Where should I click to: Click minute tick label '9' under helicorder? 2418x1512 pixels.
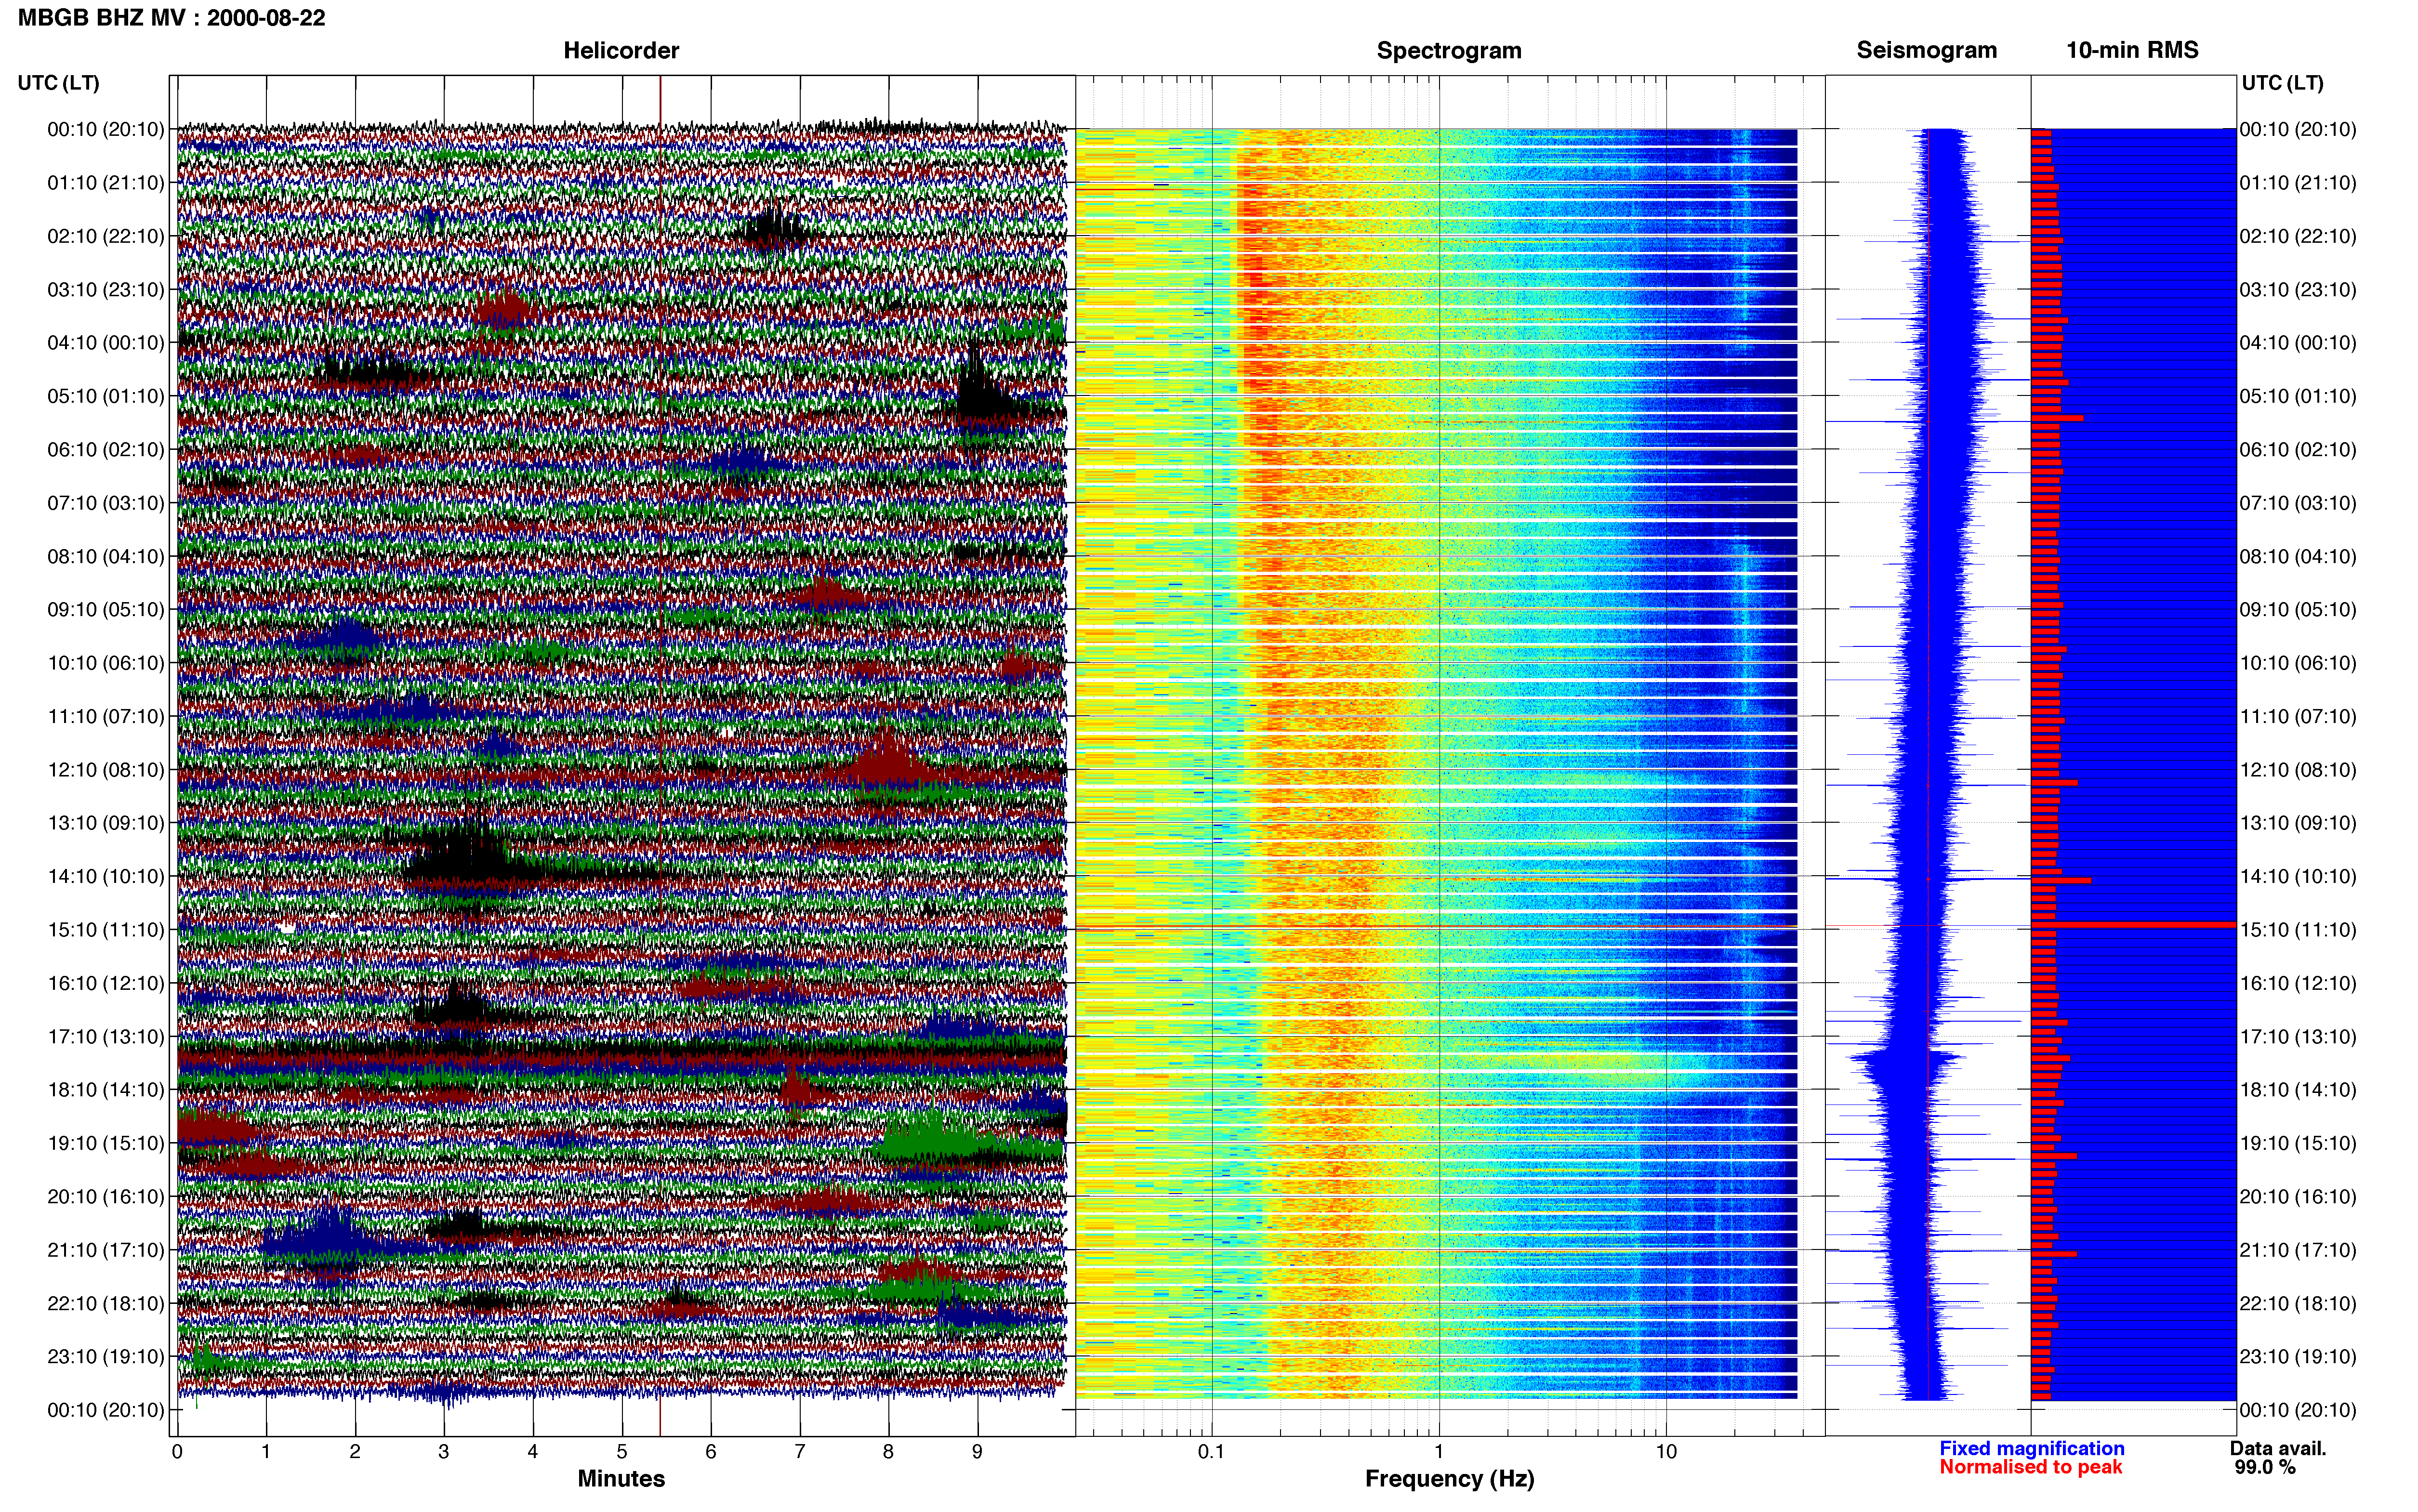tap(977, 1451)
